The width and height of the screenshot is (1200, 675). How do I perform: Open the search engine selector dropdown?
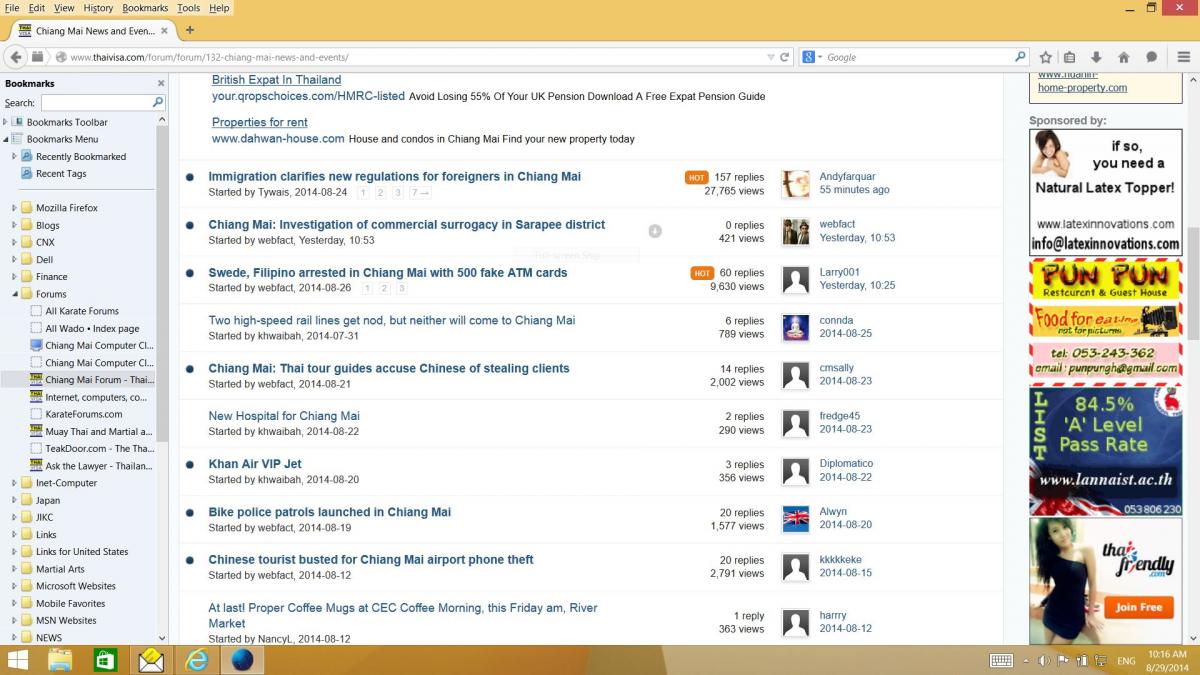click(812, 57)
